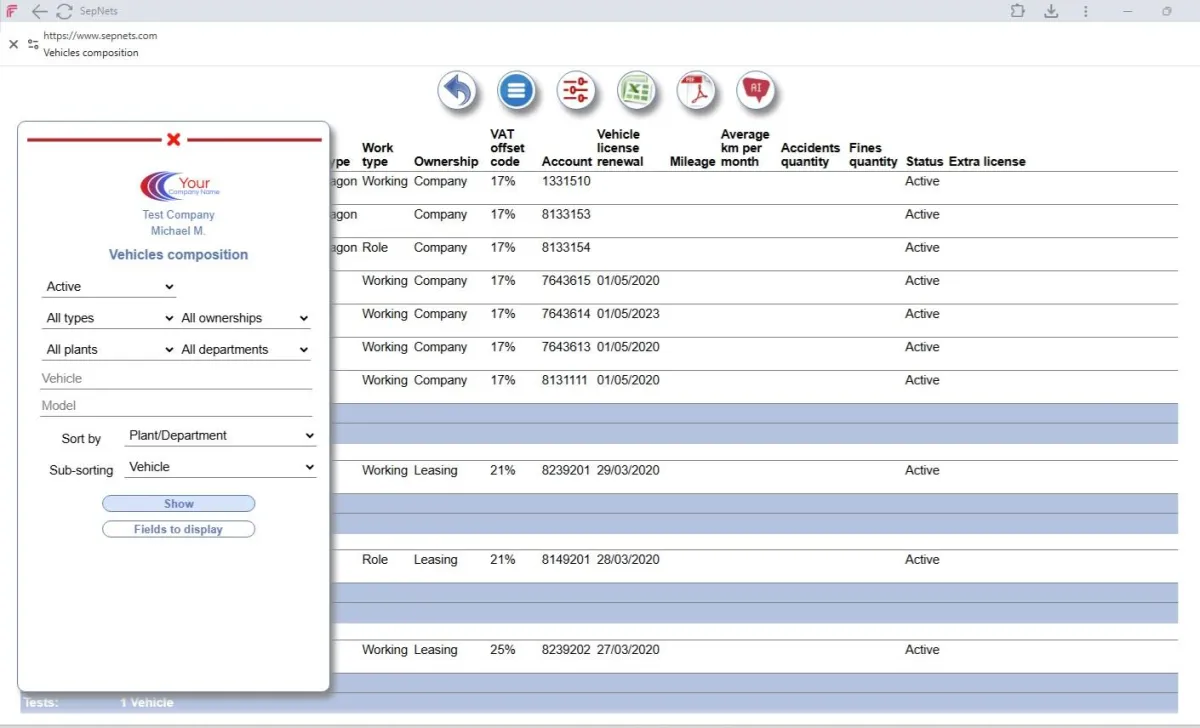Viewport: 1200px width, 728px height.
Task: Close the filter panel with the red X
Action: tap(174, 139)
